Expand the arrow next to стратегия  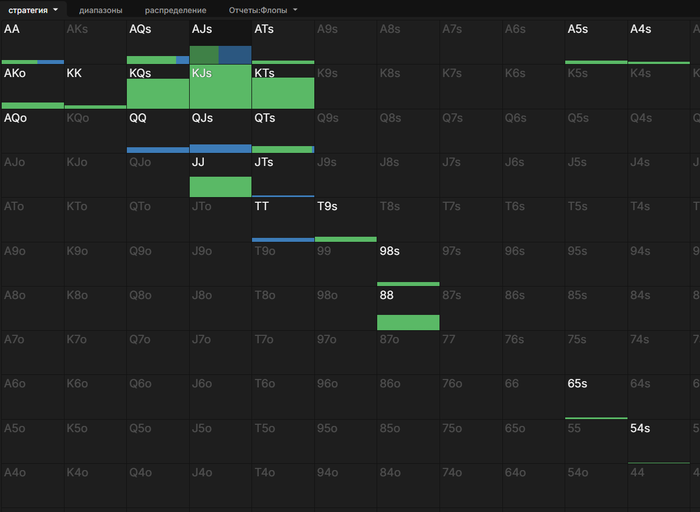pyautogui.click(x=55, y=10)
